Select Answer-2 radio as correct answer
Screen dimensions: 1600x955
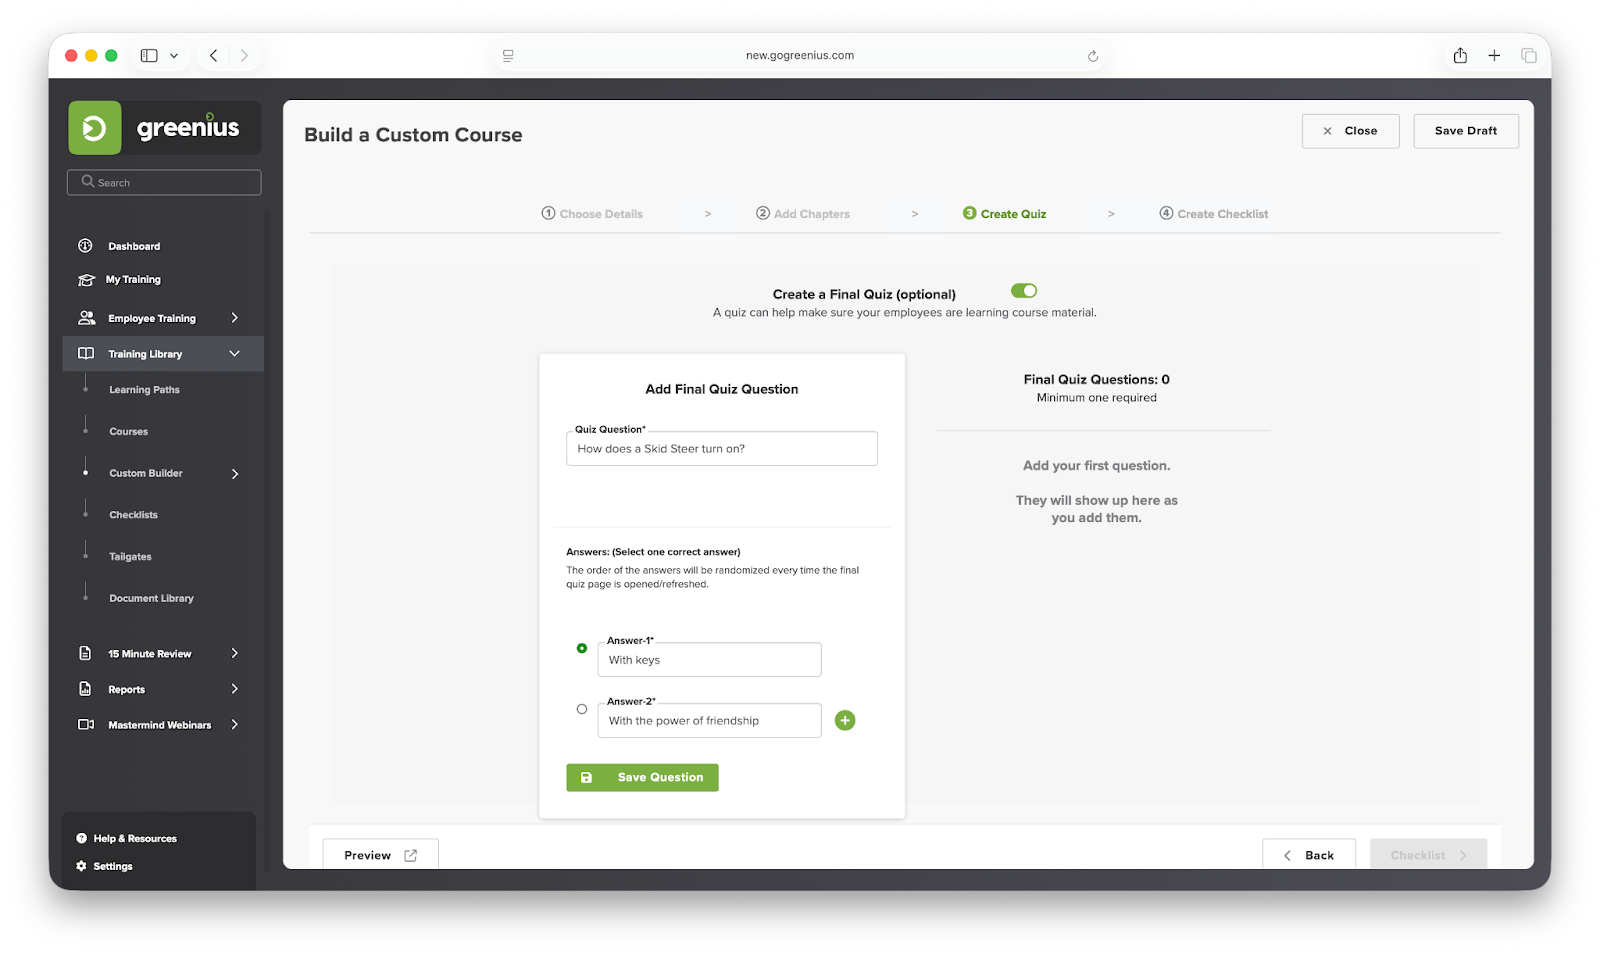582,709
